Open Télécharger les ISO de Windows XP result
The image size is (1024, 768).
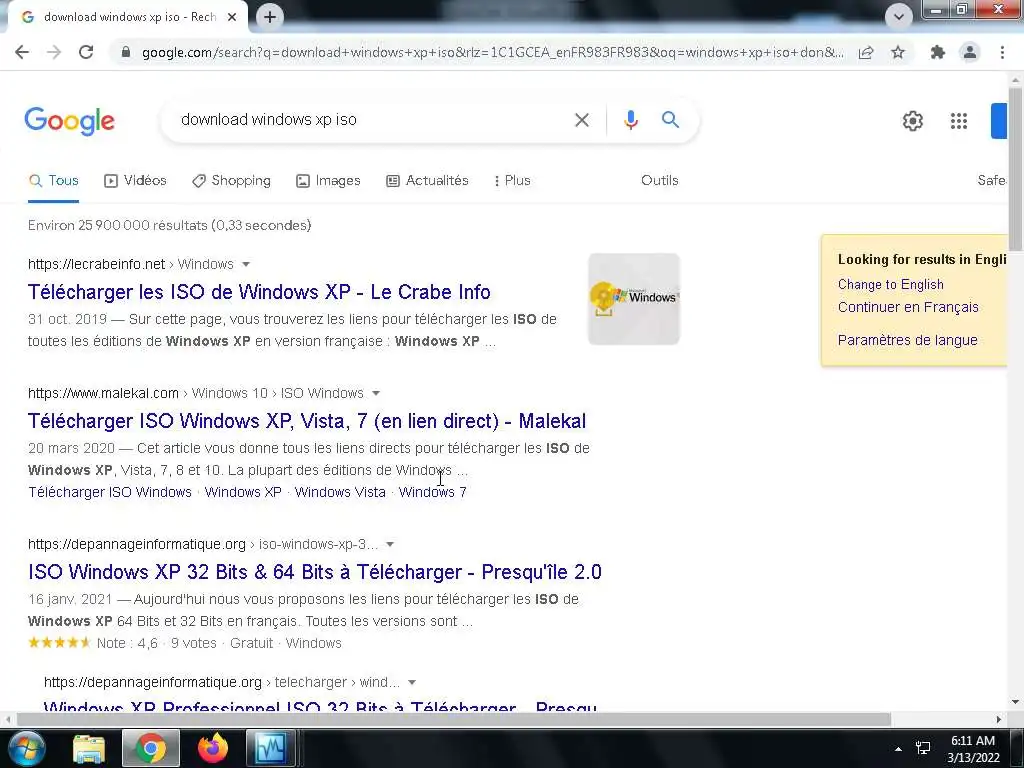pyautogui.click(x=259, y=292)
